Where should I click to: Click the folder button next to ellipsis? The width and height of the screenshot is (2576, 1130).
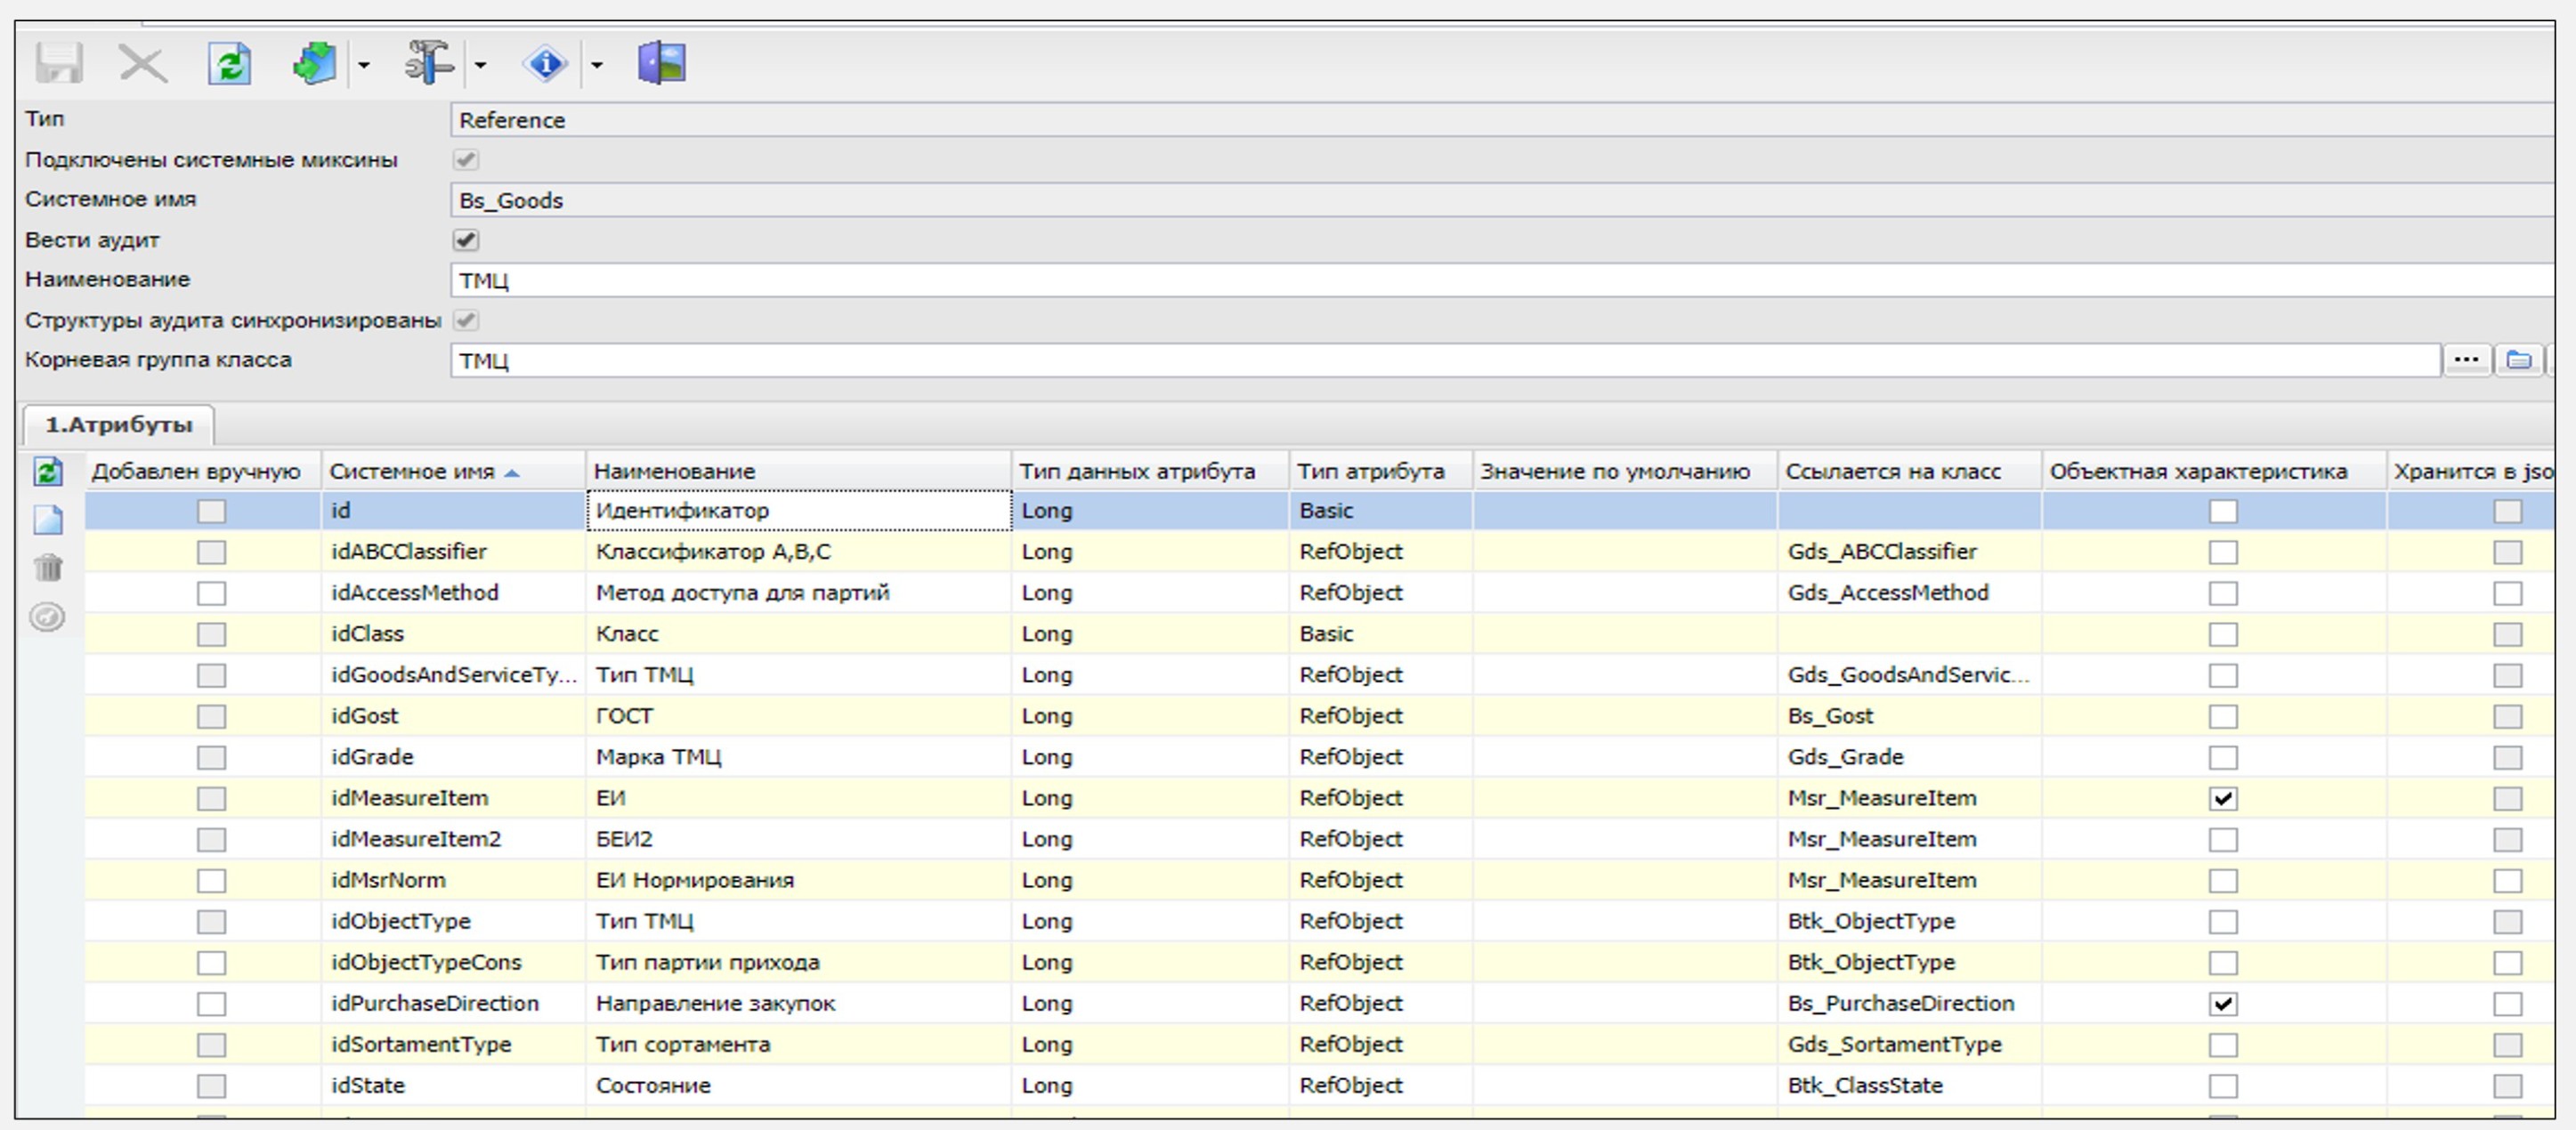2517,360
